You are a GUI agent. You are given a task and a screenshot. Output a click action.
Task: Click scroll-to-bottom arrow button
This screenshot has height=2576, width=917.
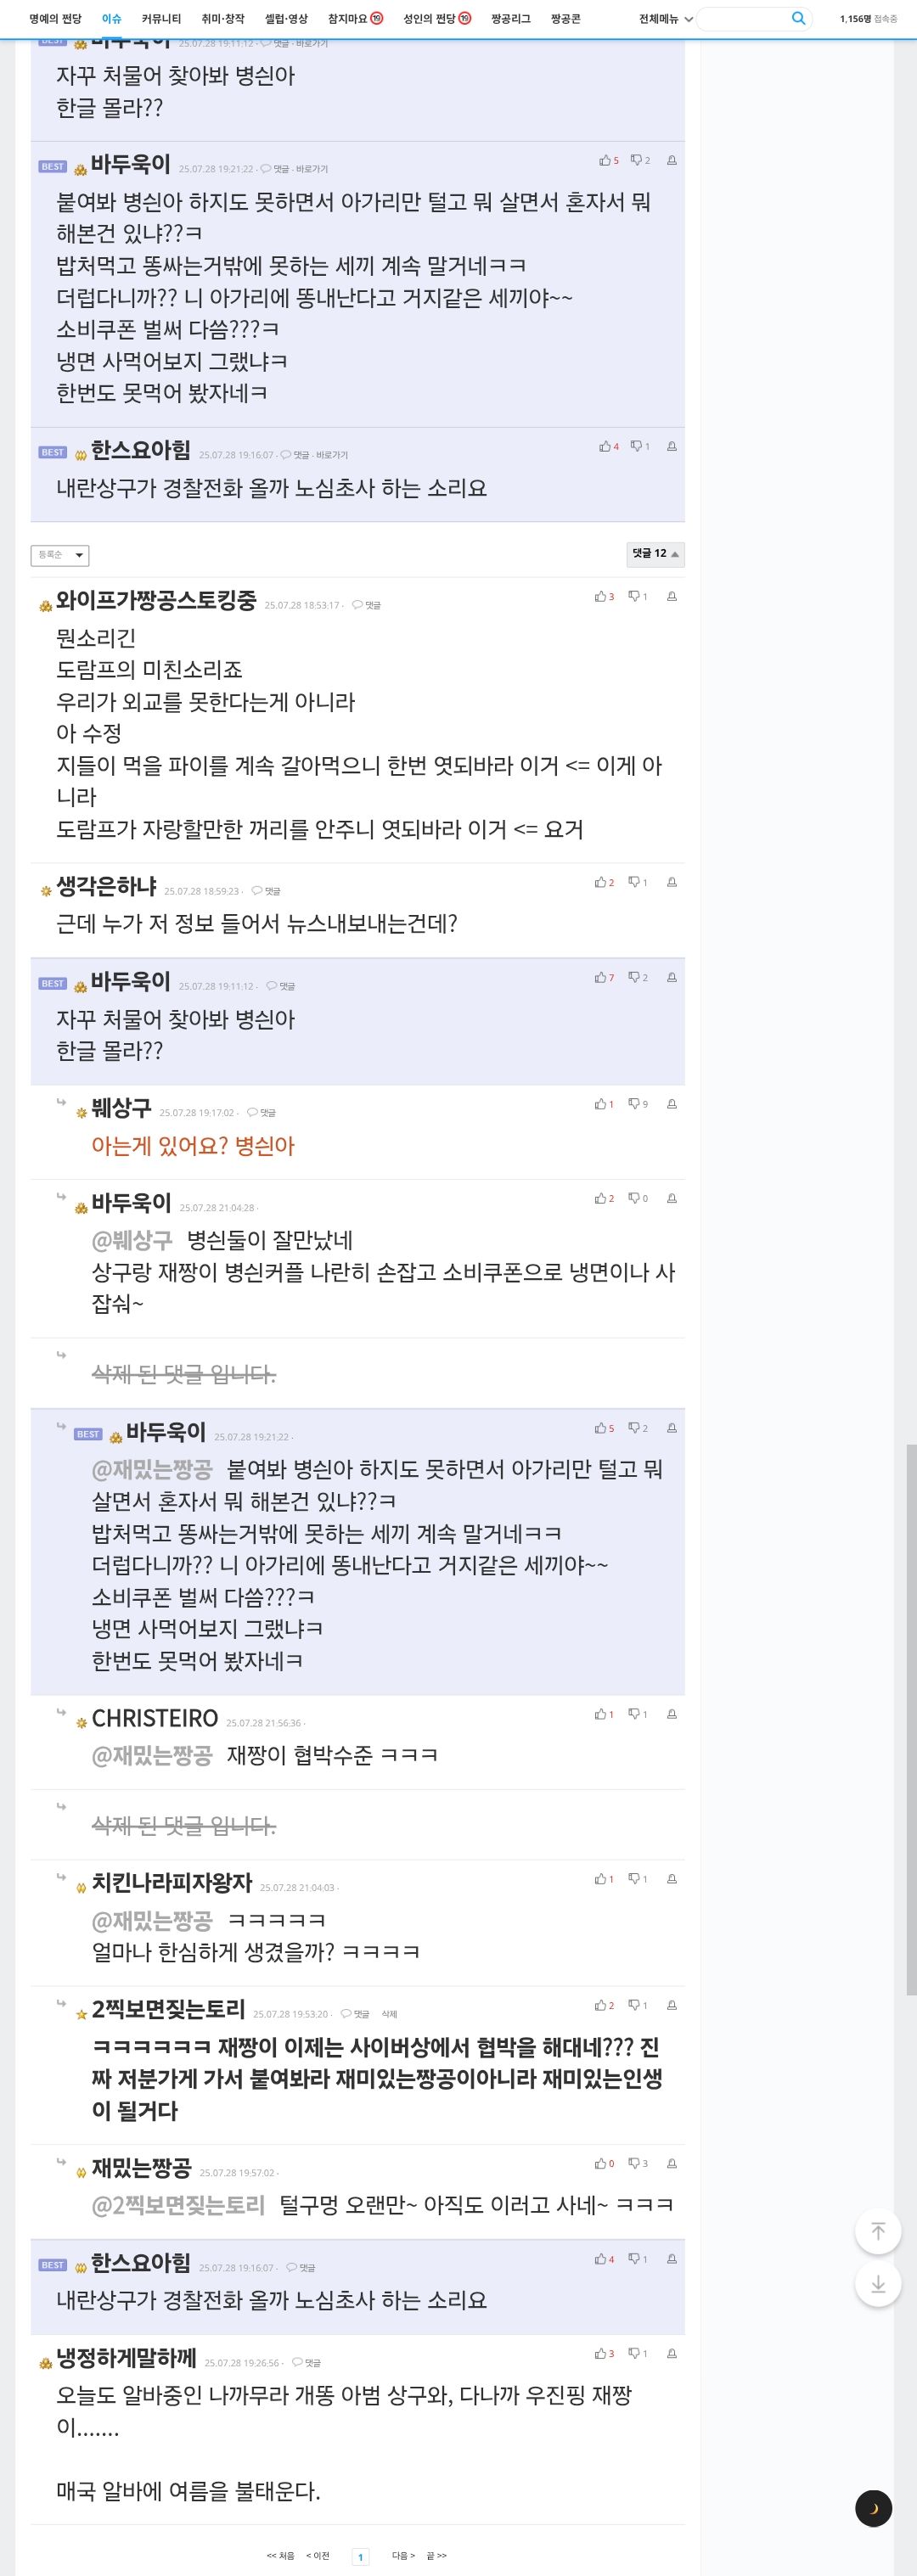coord(878,2284)
